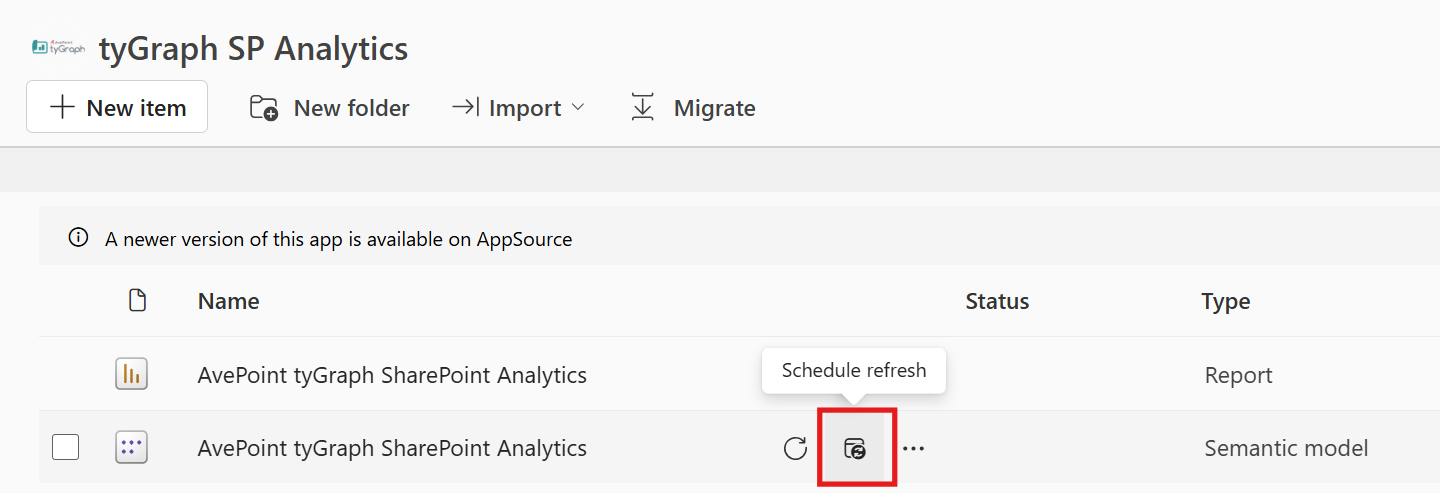The image size is (1440, 493).
Task: Click the info icon in the AppSource notice
Action: click(78, 239)
